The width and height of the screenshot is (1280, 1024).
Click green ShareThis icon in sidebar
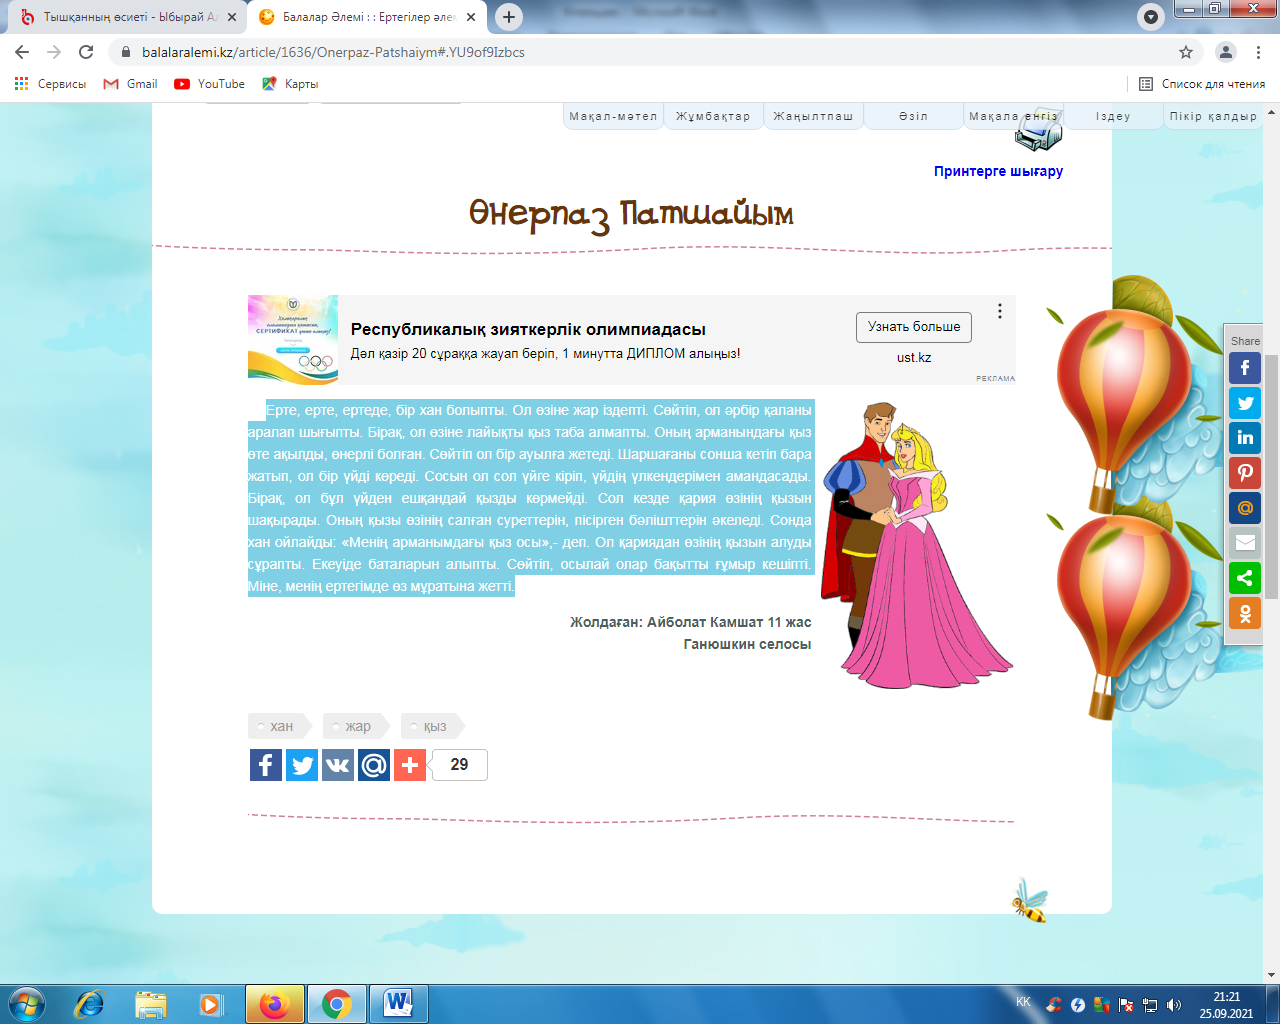1245,578
